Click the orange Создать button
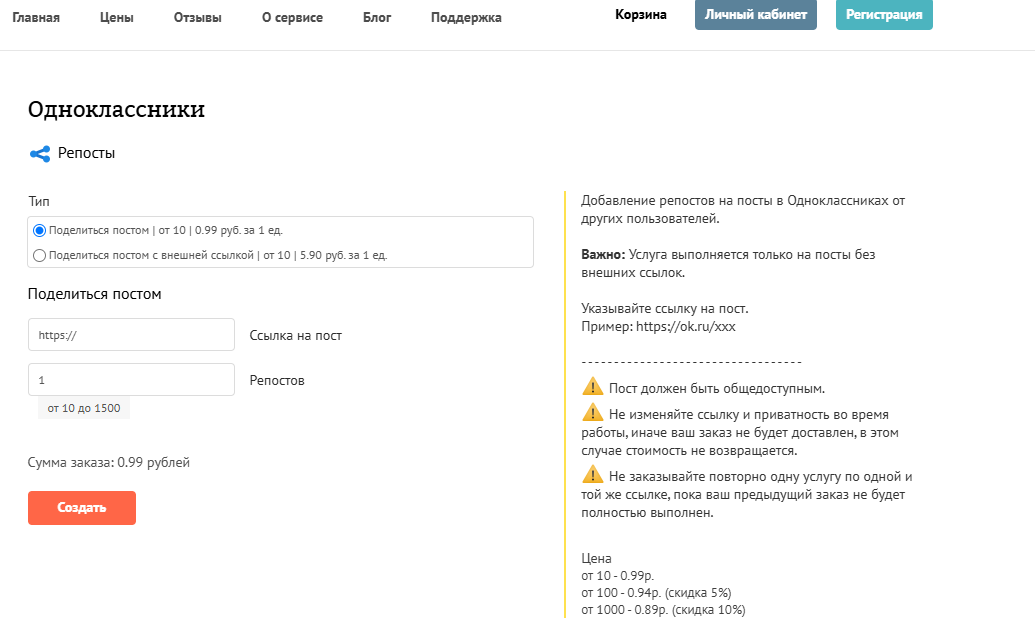This screenshot has width=1035, height=631. coord(82,508)
